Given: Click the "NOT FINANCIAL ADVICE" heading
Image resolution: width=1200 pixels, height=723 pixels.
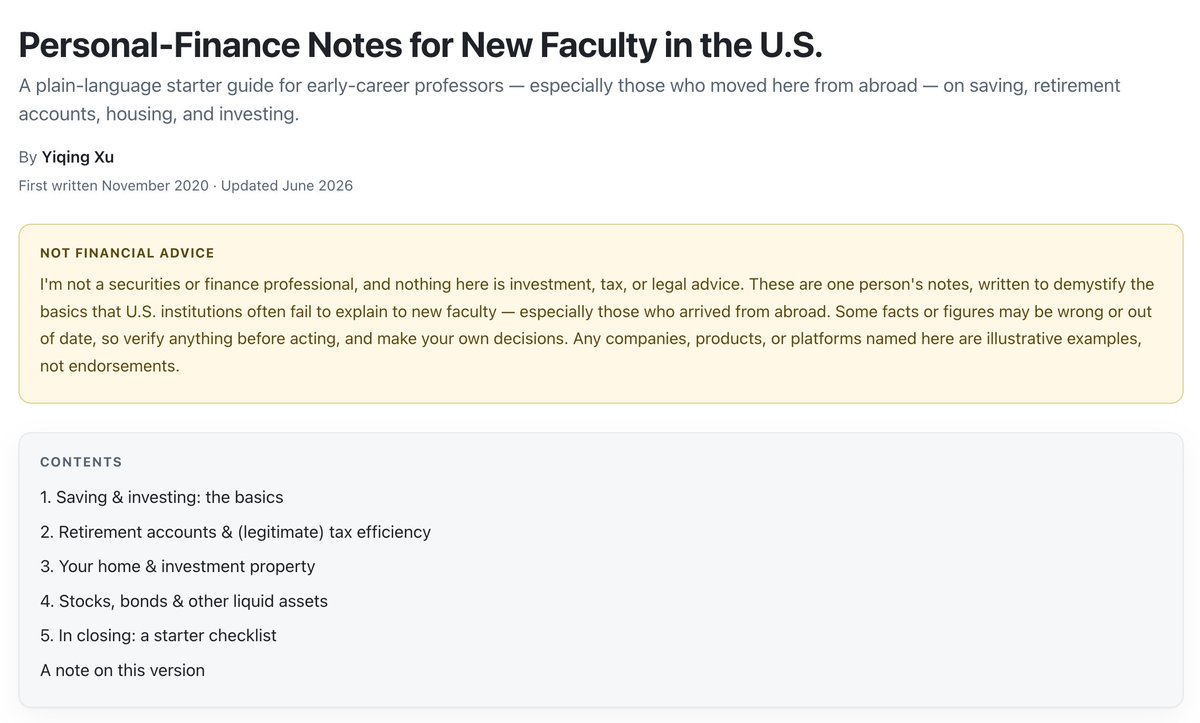Looking at the screenshot, I should (127, 253).
